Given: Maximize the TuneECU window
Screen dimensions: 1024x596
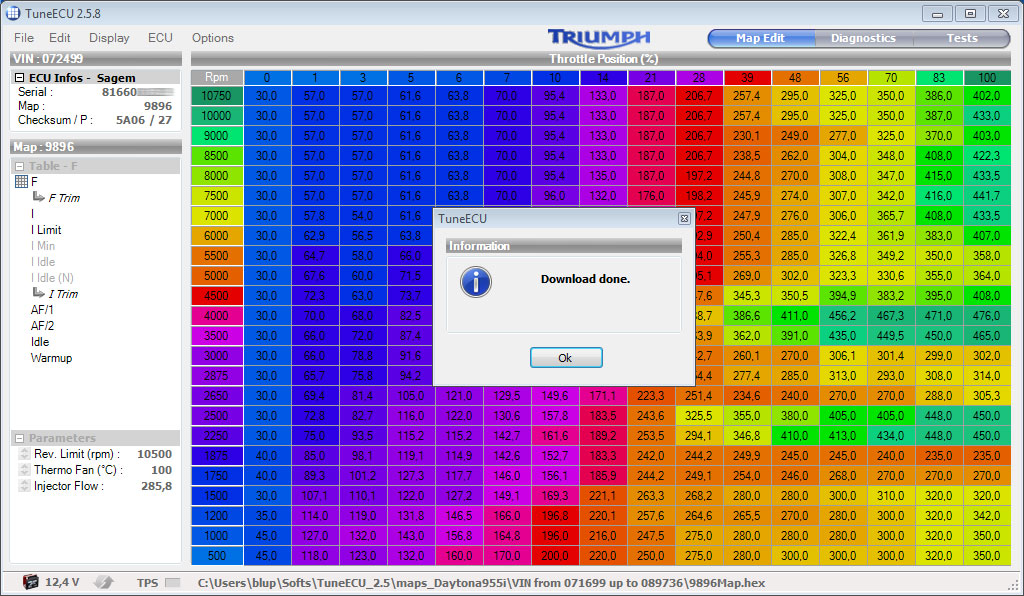Looking at the screenshot, I should [970, 13].
